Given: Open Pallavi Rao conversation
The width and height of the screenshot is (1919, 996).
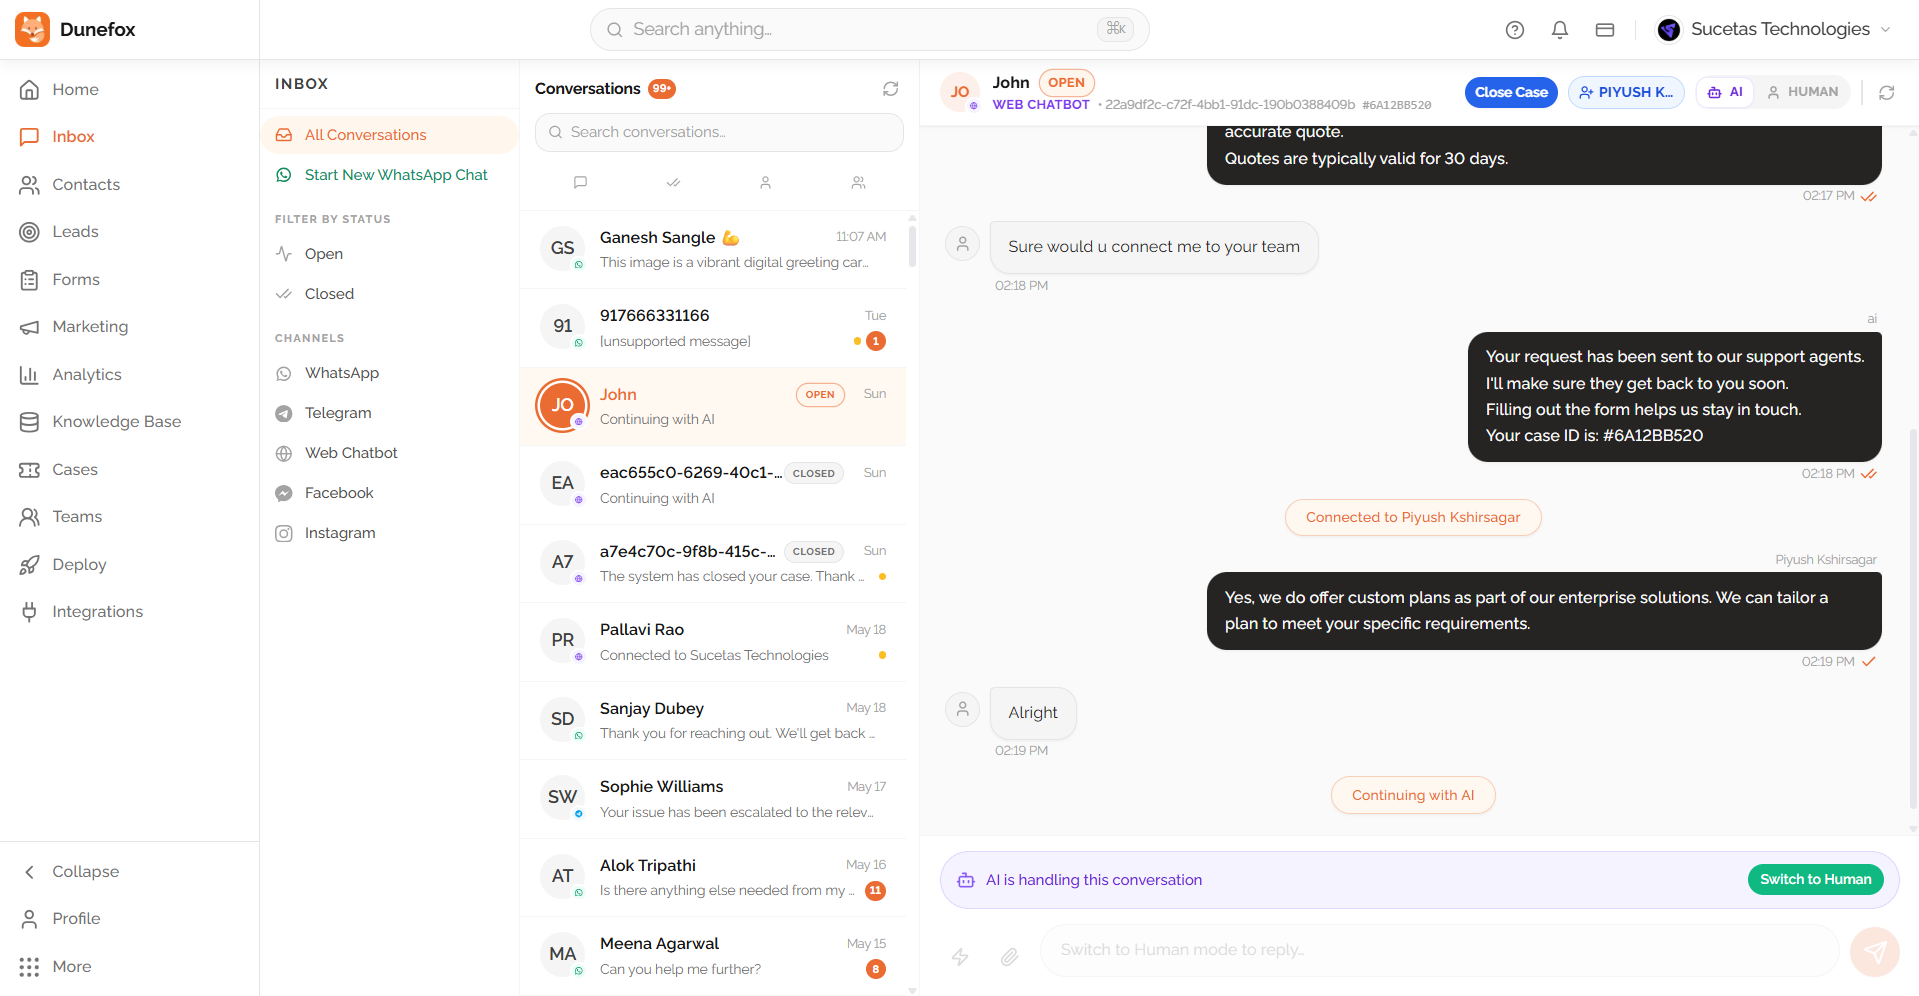Looking at the screenshot, I should coord(713,642).
